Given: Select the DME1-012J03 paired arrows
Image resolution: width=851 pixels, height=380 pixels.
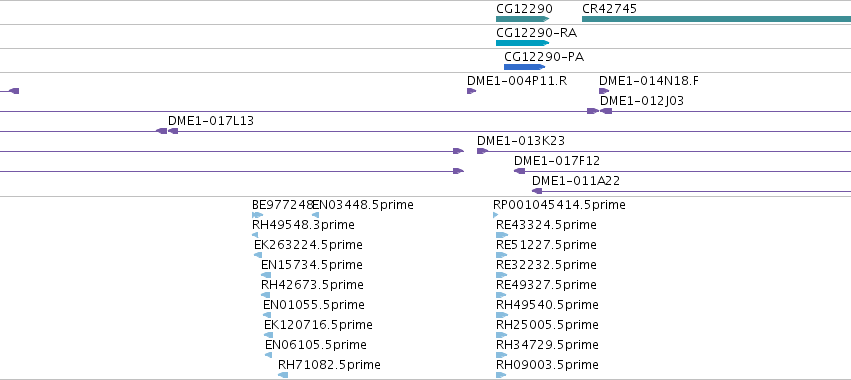Looking at the screenshot, I should (x=600, y=111).
